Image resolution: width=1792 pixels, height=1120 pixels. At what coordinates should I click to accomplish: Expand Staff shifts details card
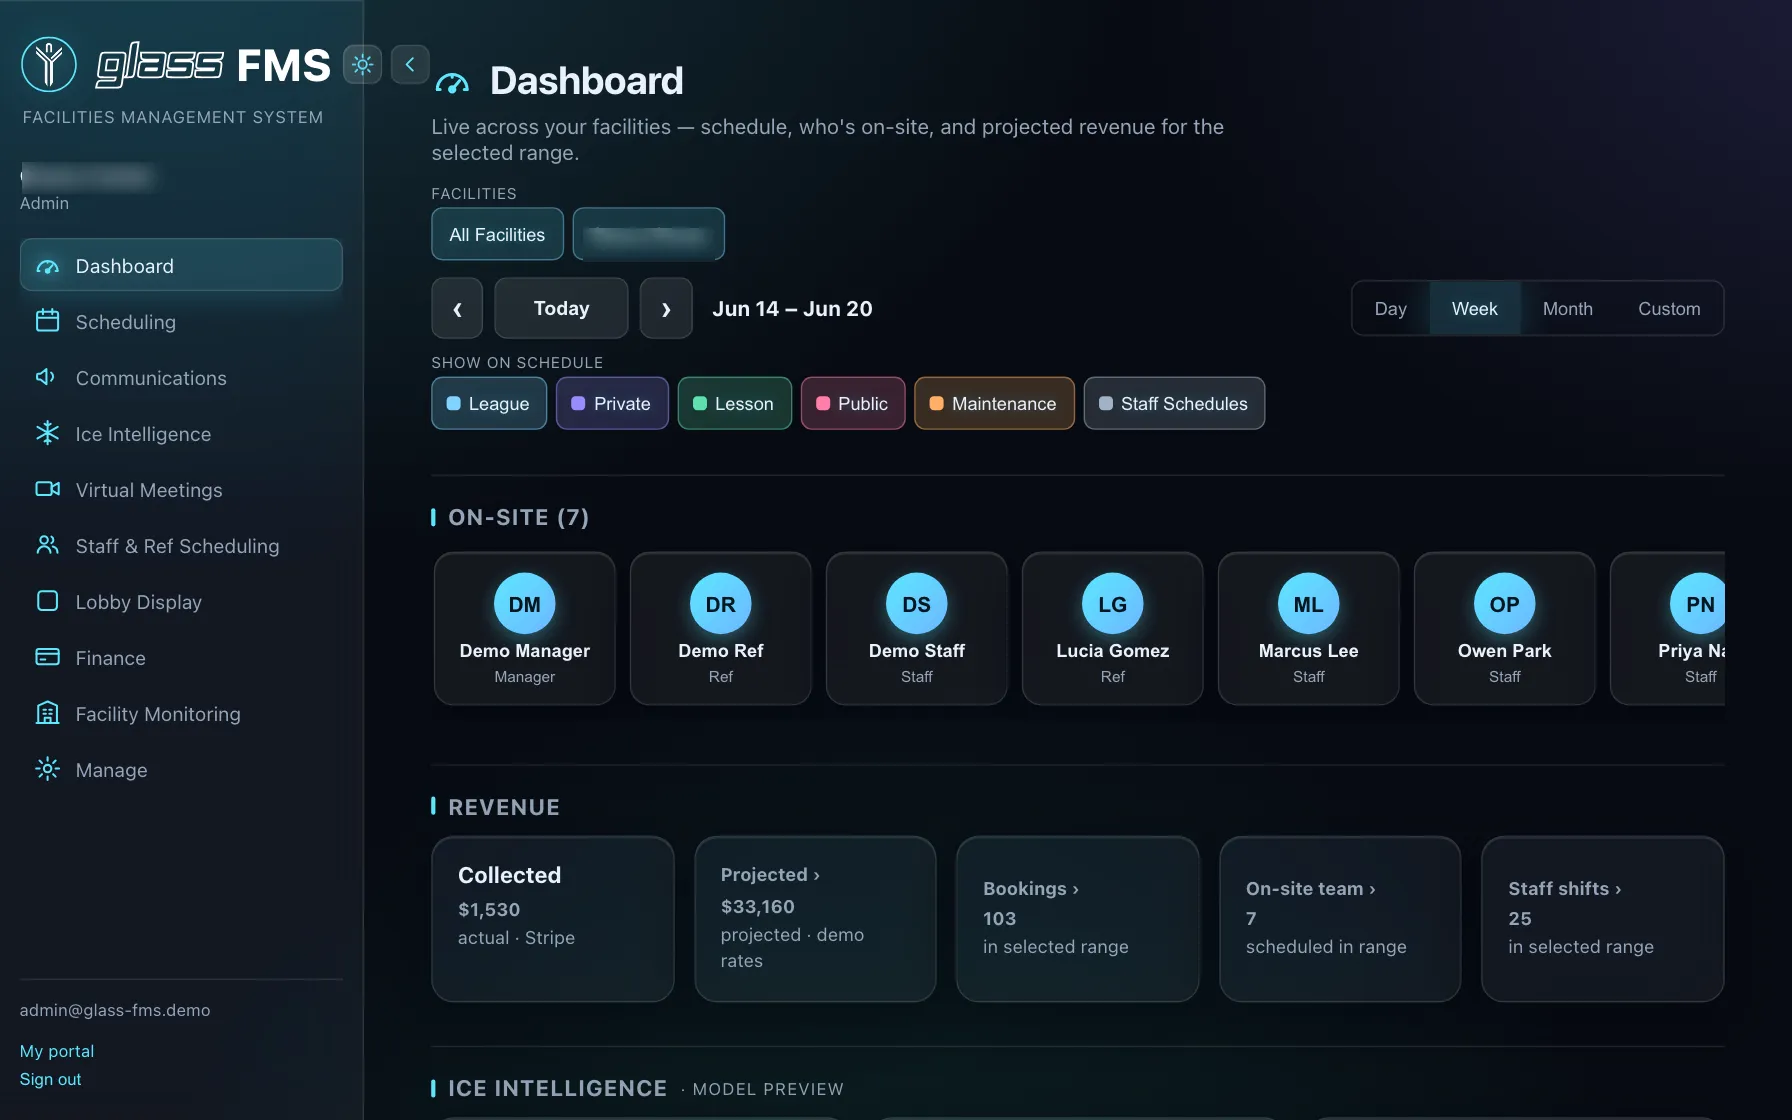point(1603,918)
